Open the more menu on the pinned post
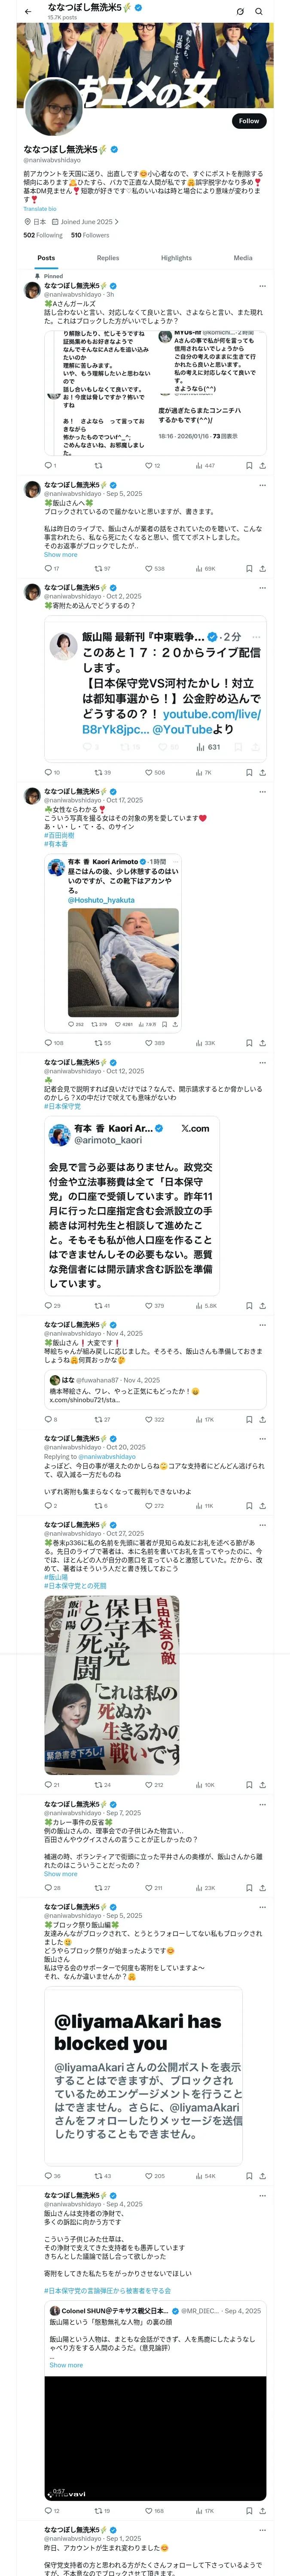Viewport: 290px width, 2576px height. click(262, 286)
